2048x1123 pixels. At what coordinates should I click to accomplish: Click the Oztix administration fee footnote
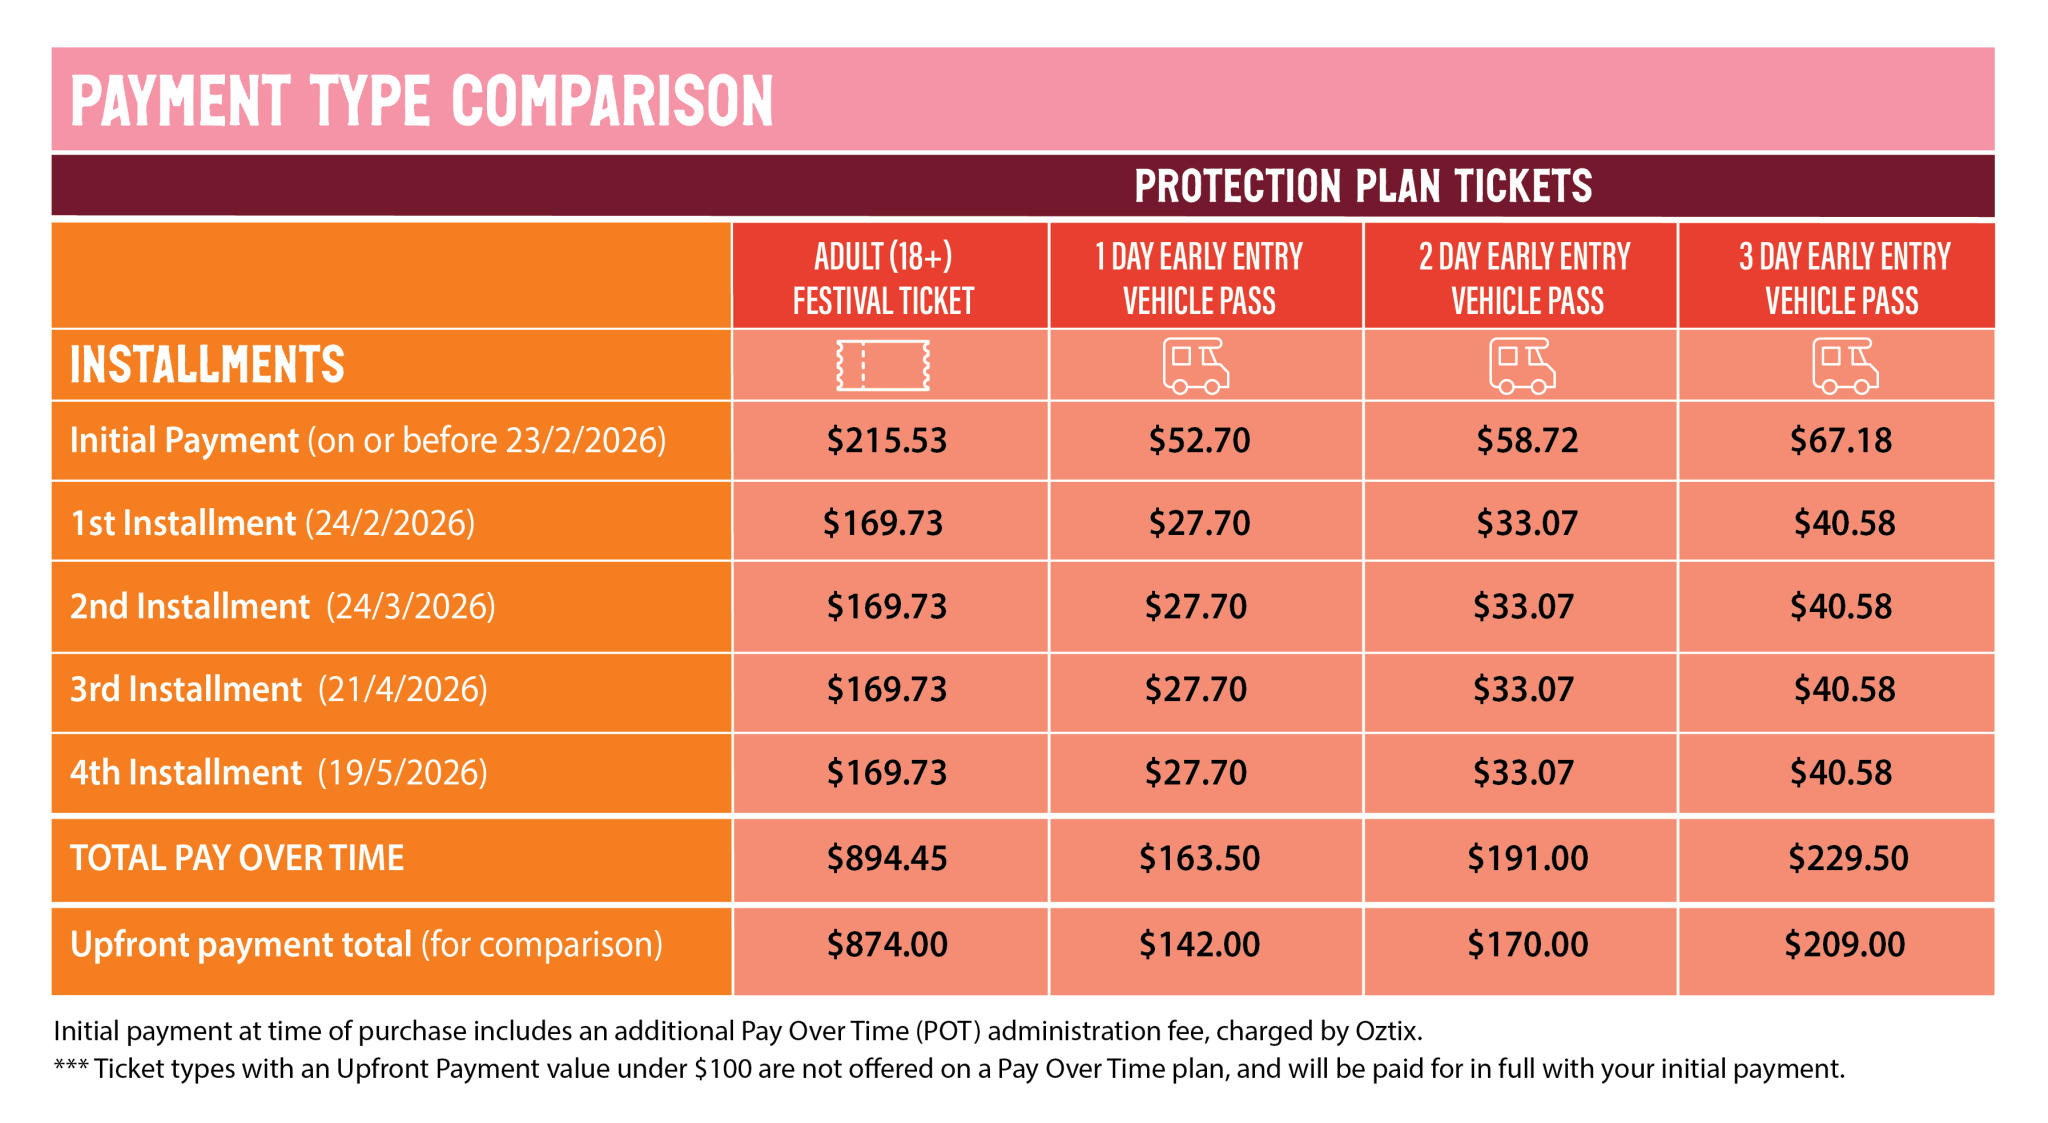[x=737, y=1031]
